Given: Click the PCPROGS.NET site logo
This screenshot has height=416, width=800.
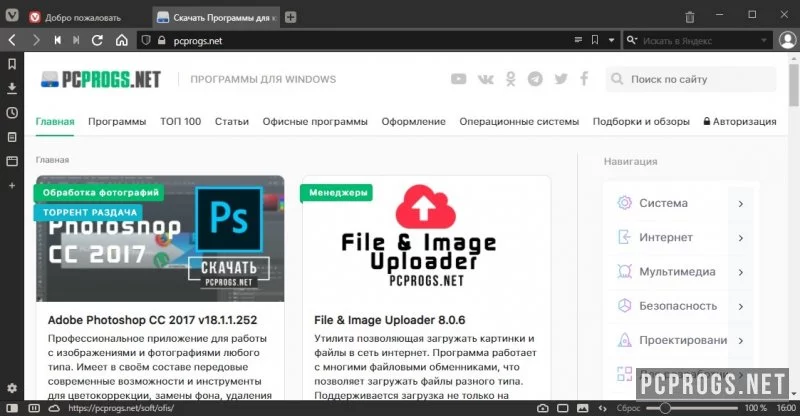Looking at the screenshot, I should (101, 79).
